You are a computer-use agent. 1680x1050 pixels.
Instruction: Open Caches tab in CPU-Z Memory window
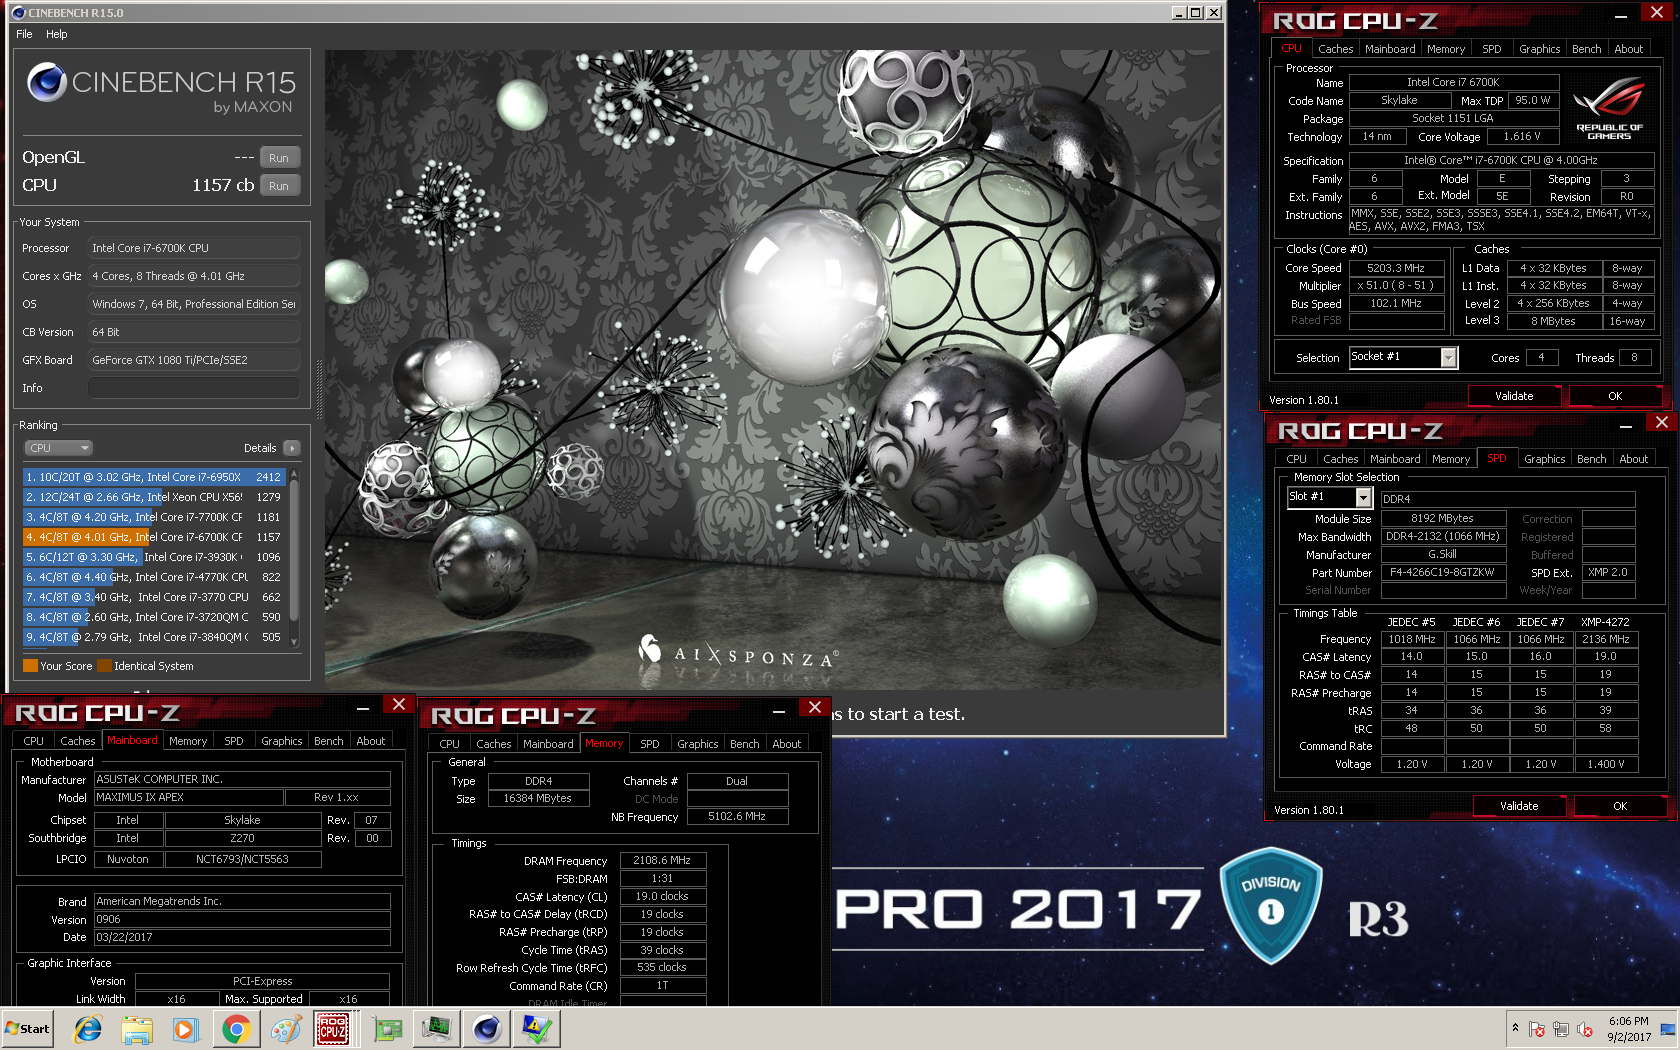(493, 744)
